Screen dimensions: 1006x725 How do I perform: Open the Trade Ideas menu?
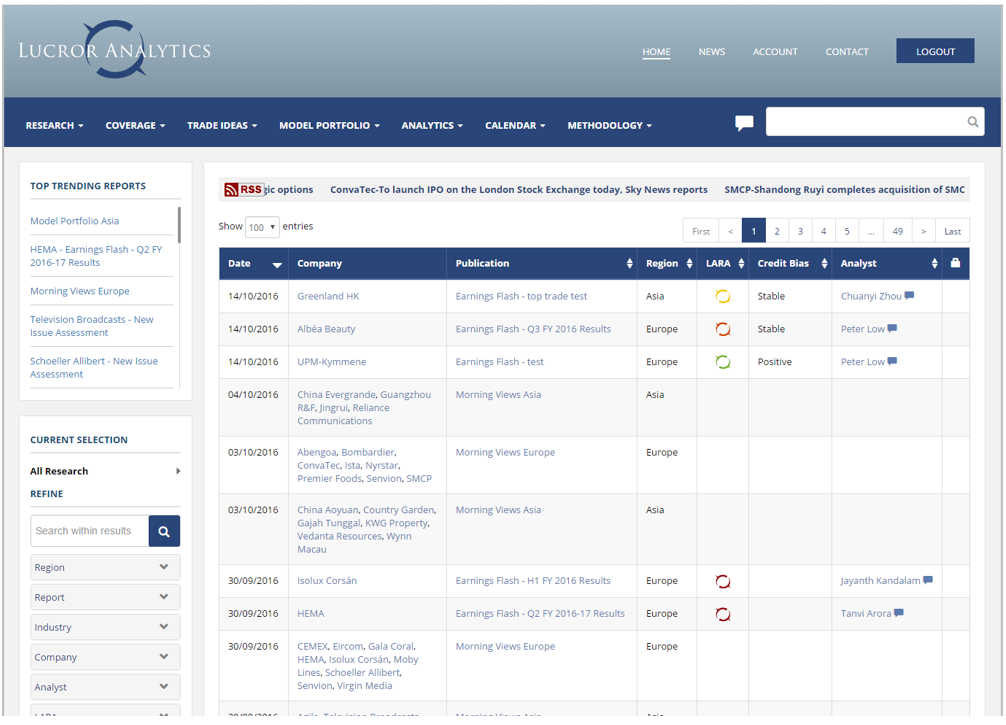[222, 126]
